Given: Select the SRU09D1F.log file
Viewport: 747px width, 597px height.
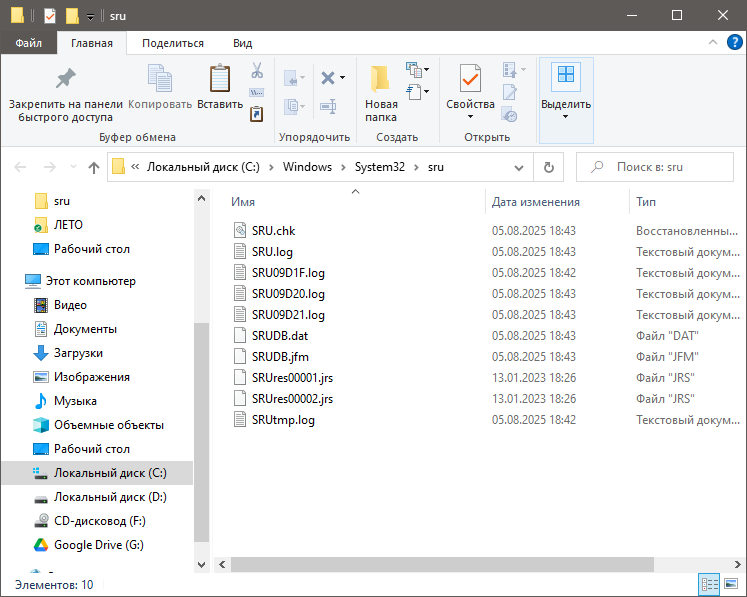Looking at the screenshot, I should 288,273.
